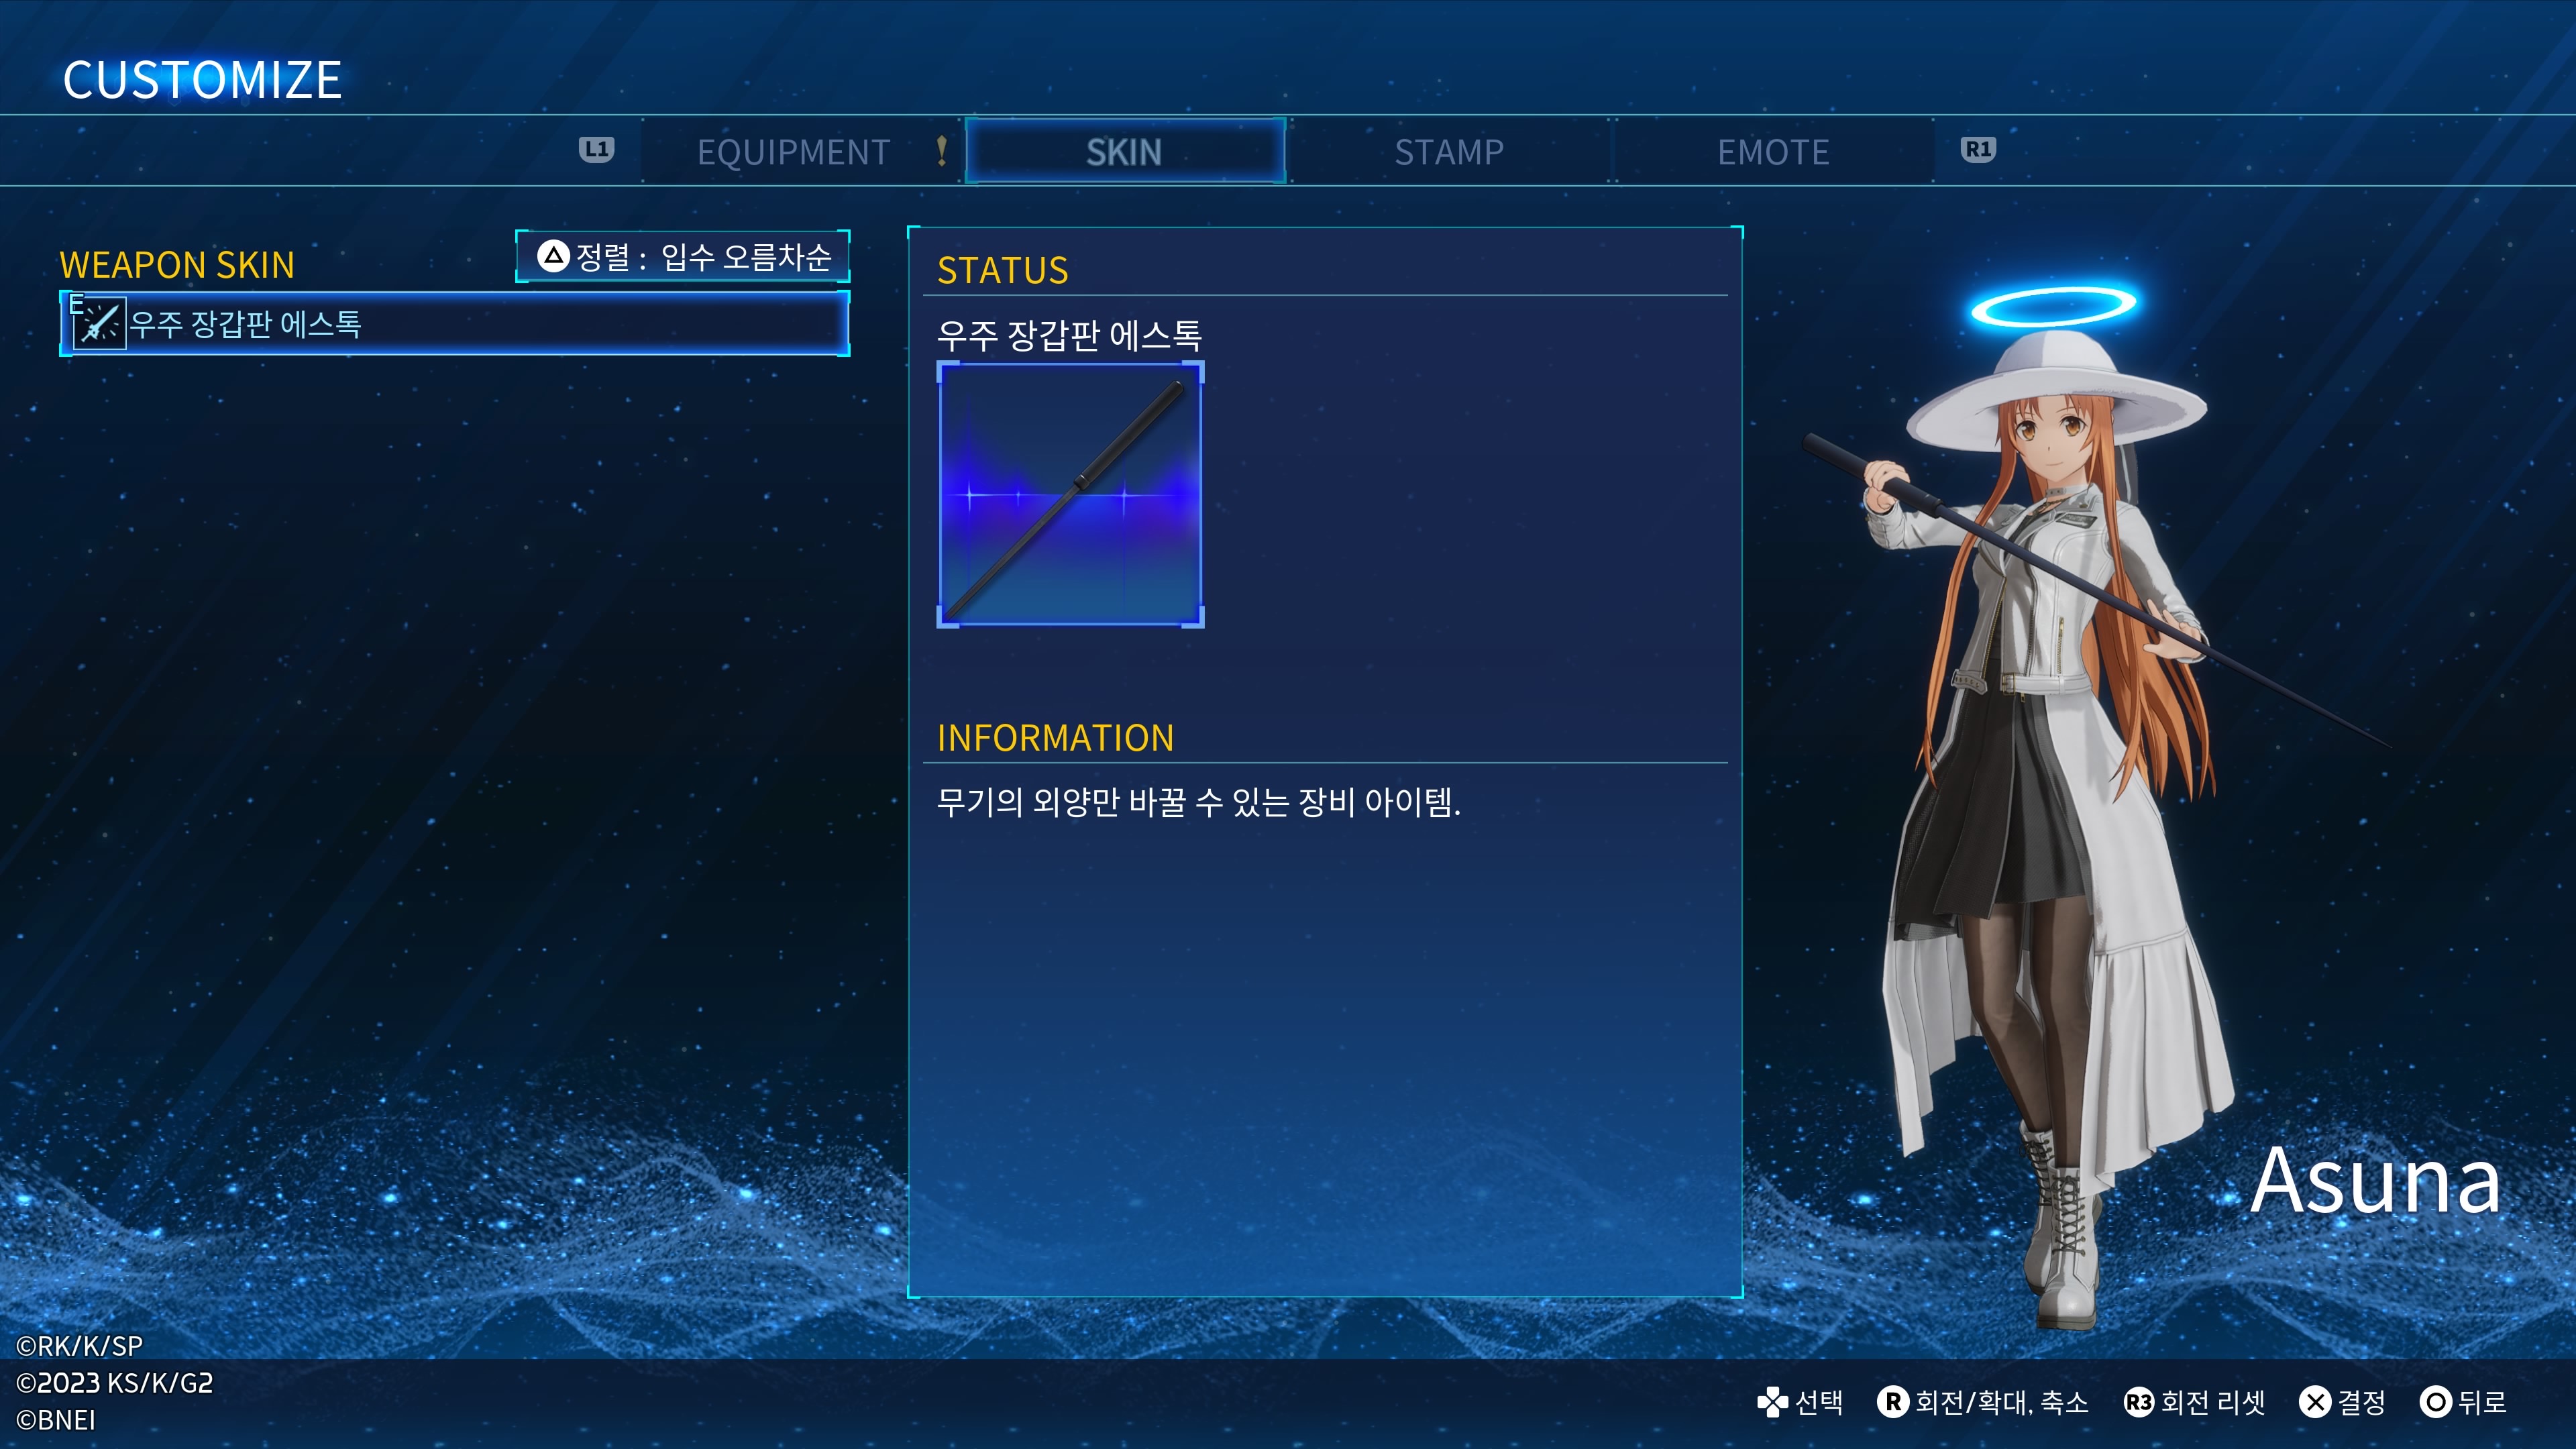Click the X 결정 confirm icon
Viewport: 2576px width, 1449px height.
tap(2314, 1402)
